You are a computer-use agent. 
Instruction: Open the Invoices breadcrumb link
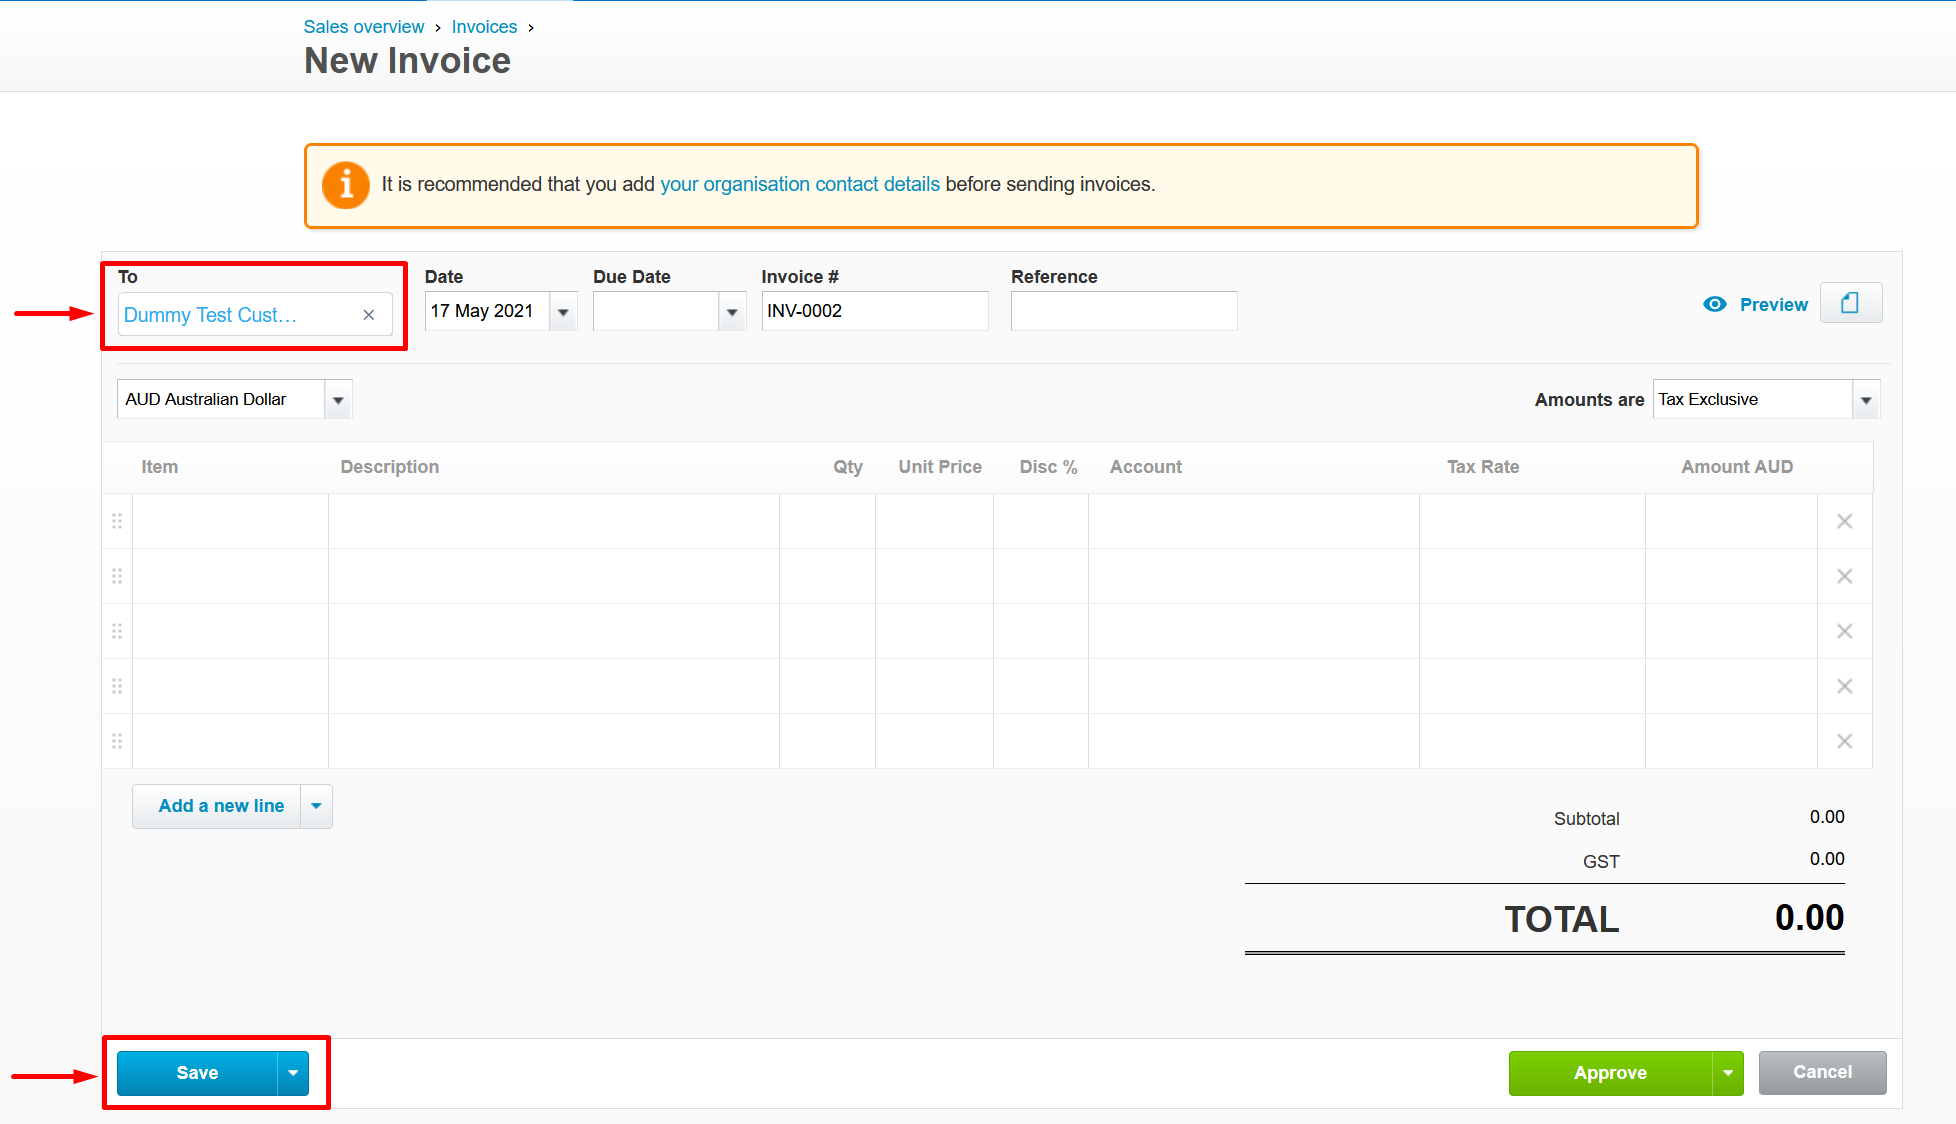484,27
